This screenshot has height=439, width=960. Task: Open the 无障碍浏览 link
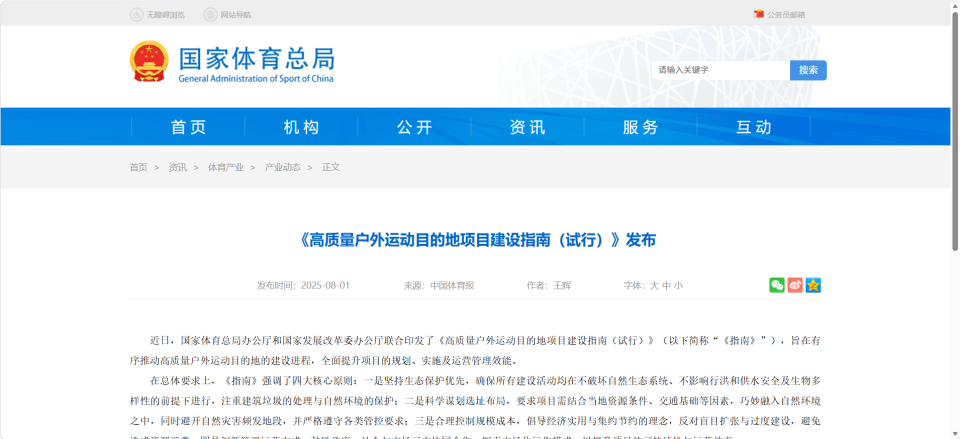click(x=165, y=15)
